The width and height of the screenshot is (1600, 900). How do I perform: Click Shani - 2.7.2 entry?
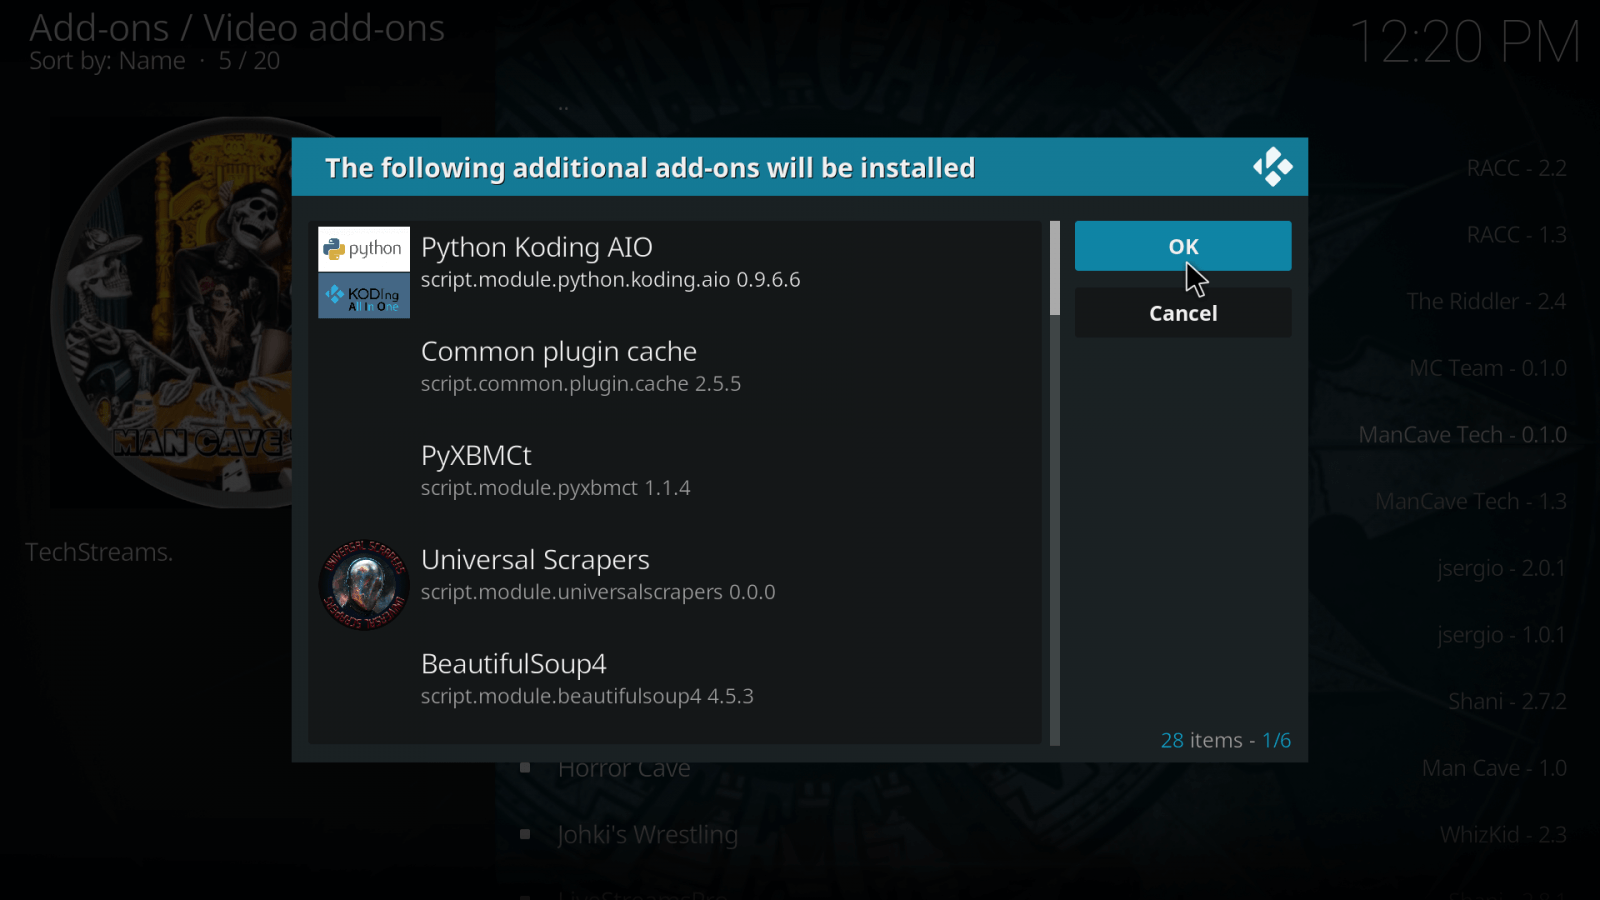coord(1507,701)
